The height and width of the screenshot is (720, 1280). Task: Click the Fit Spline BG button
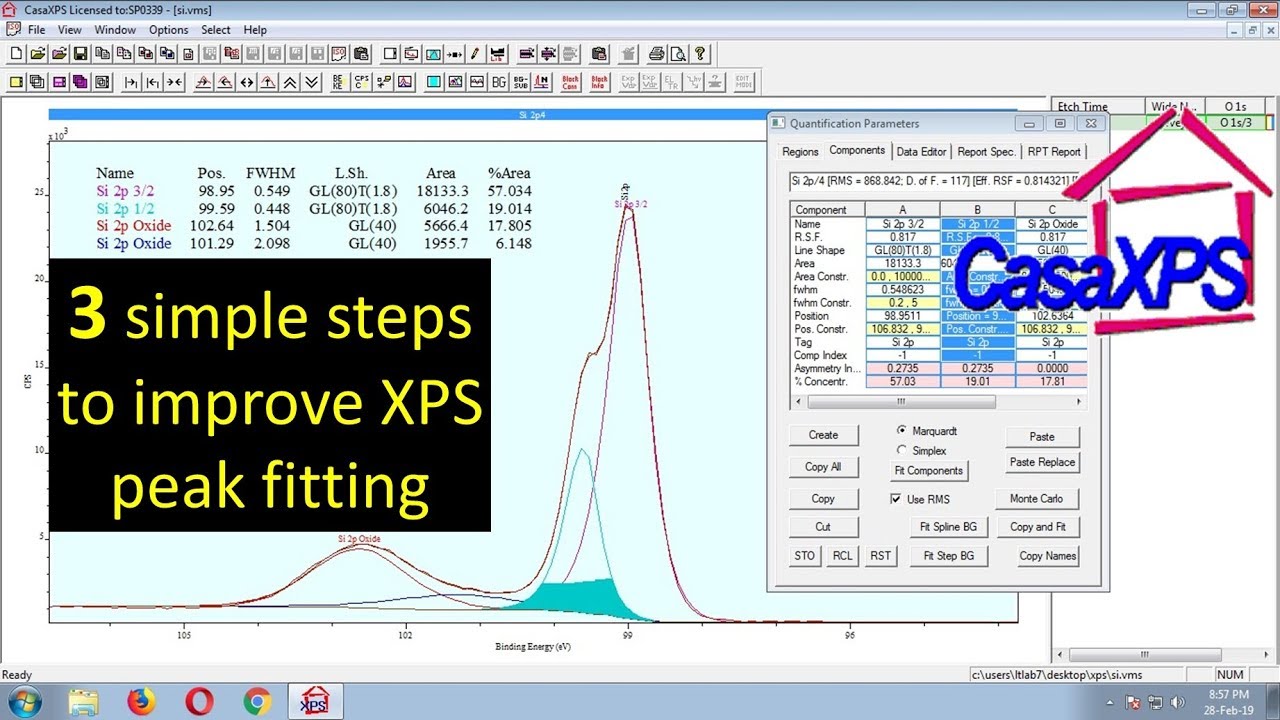point(948,527)
